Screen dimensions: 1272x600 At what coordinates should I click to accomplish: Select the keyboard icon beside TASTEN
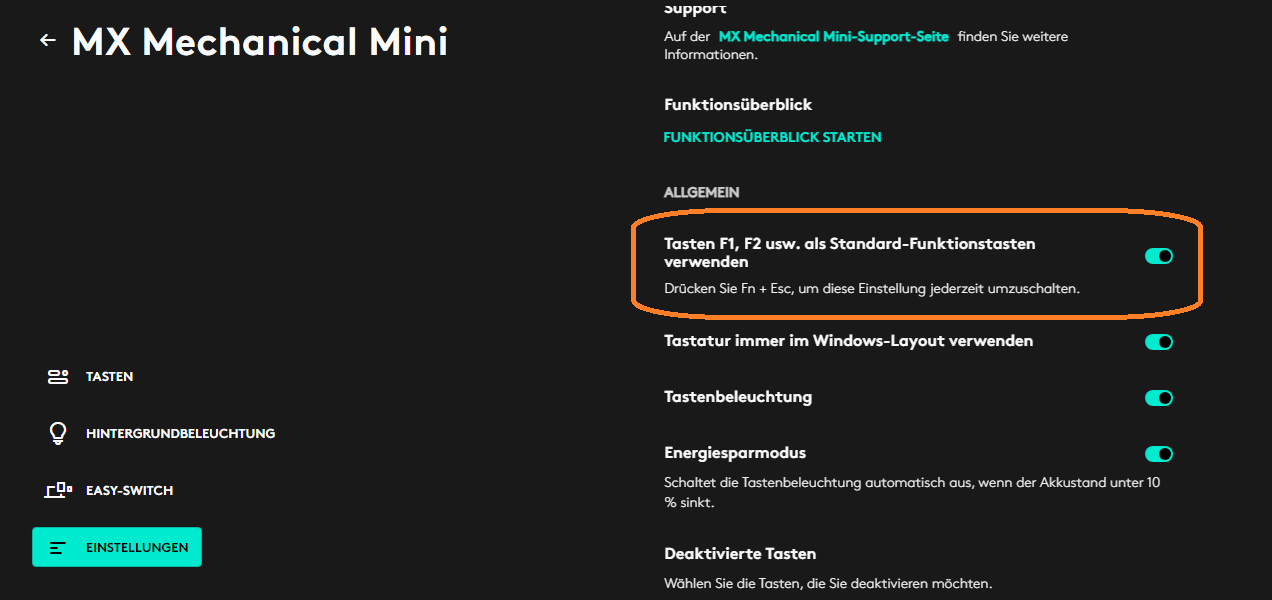[x=57, y=376]
